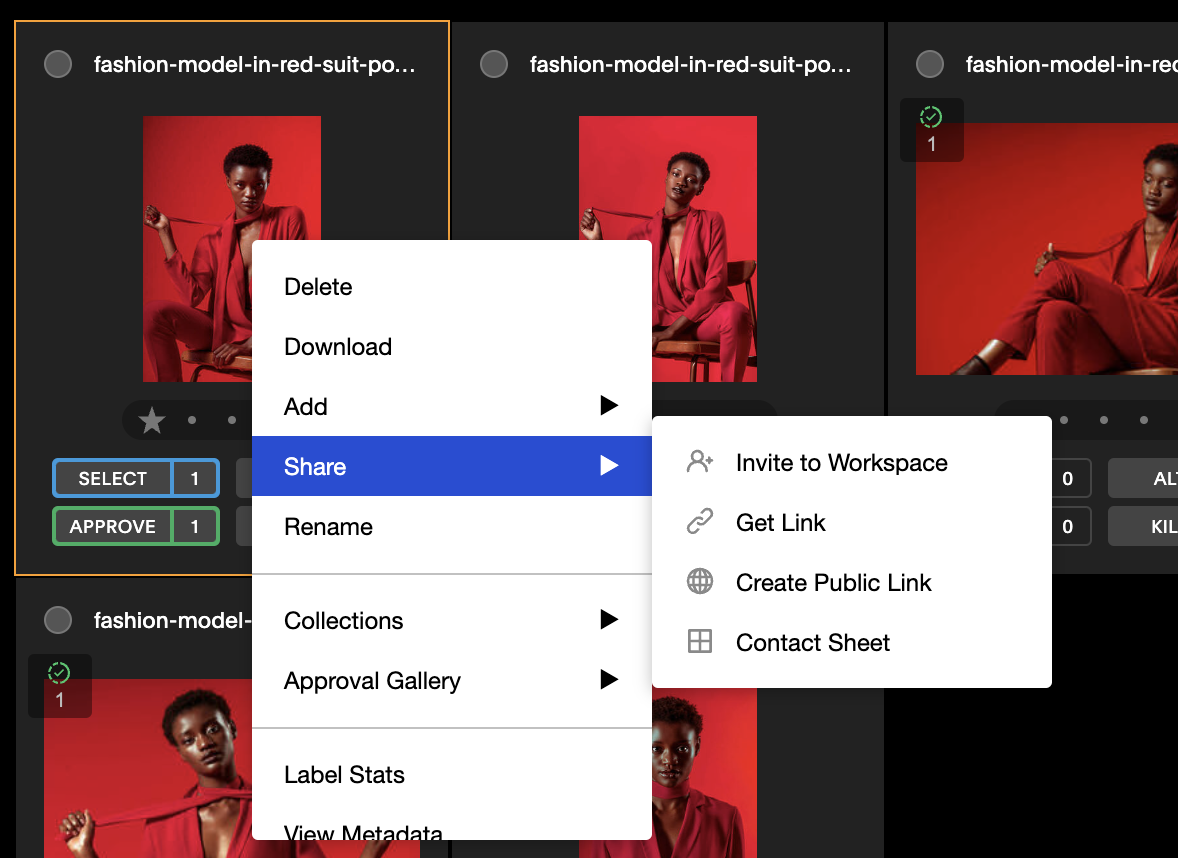Expand the Collections submenu arrow
The image size is (1178, 858).
pyautogui.click(x=609, y=620)
